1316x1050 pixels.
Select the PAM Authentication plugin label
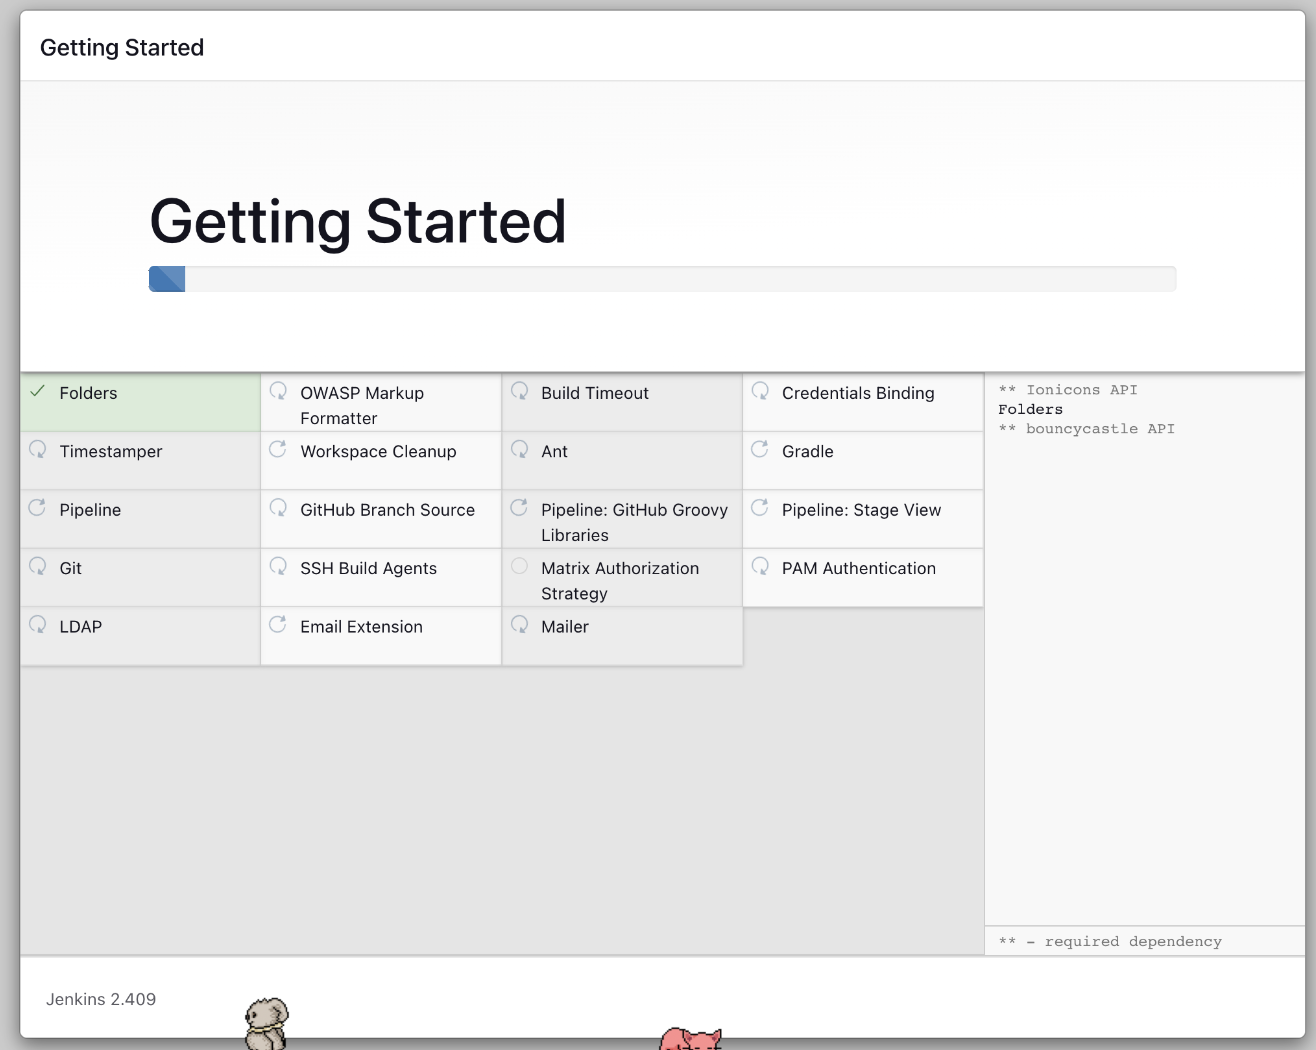coord(859,568)
